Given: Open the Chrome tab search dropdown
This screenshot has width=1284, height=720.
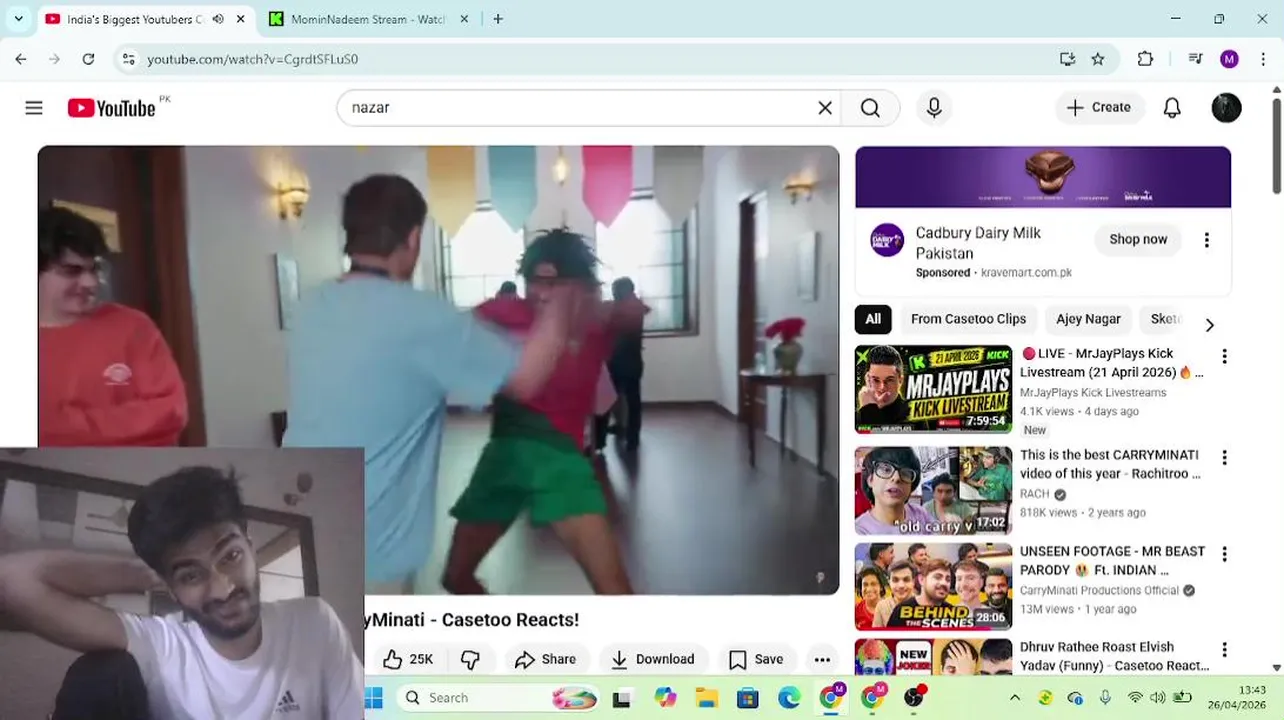Looking at the screenshot, I should 18,19.
